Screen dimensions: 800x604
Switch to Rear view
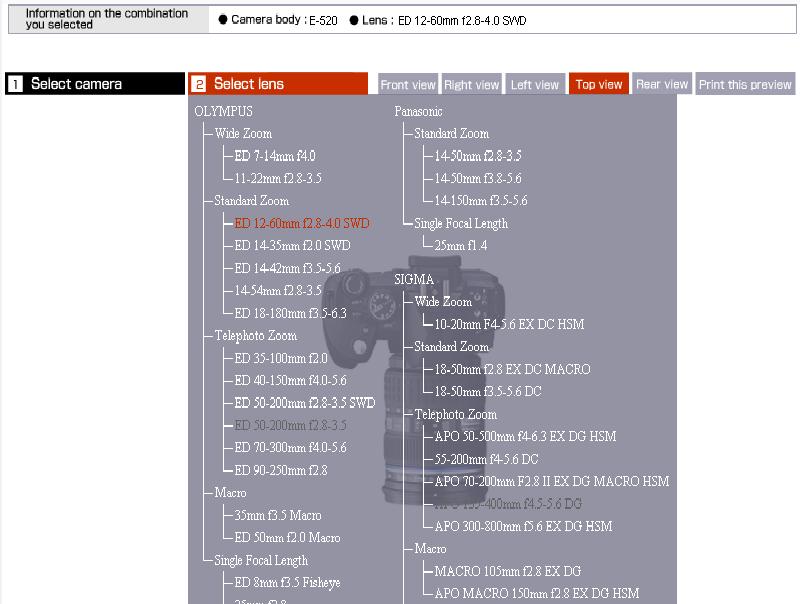(662, 85)
